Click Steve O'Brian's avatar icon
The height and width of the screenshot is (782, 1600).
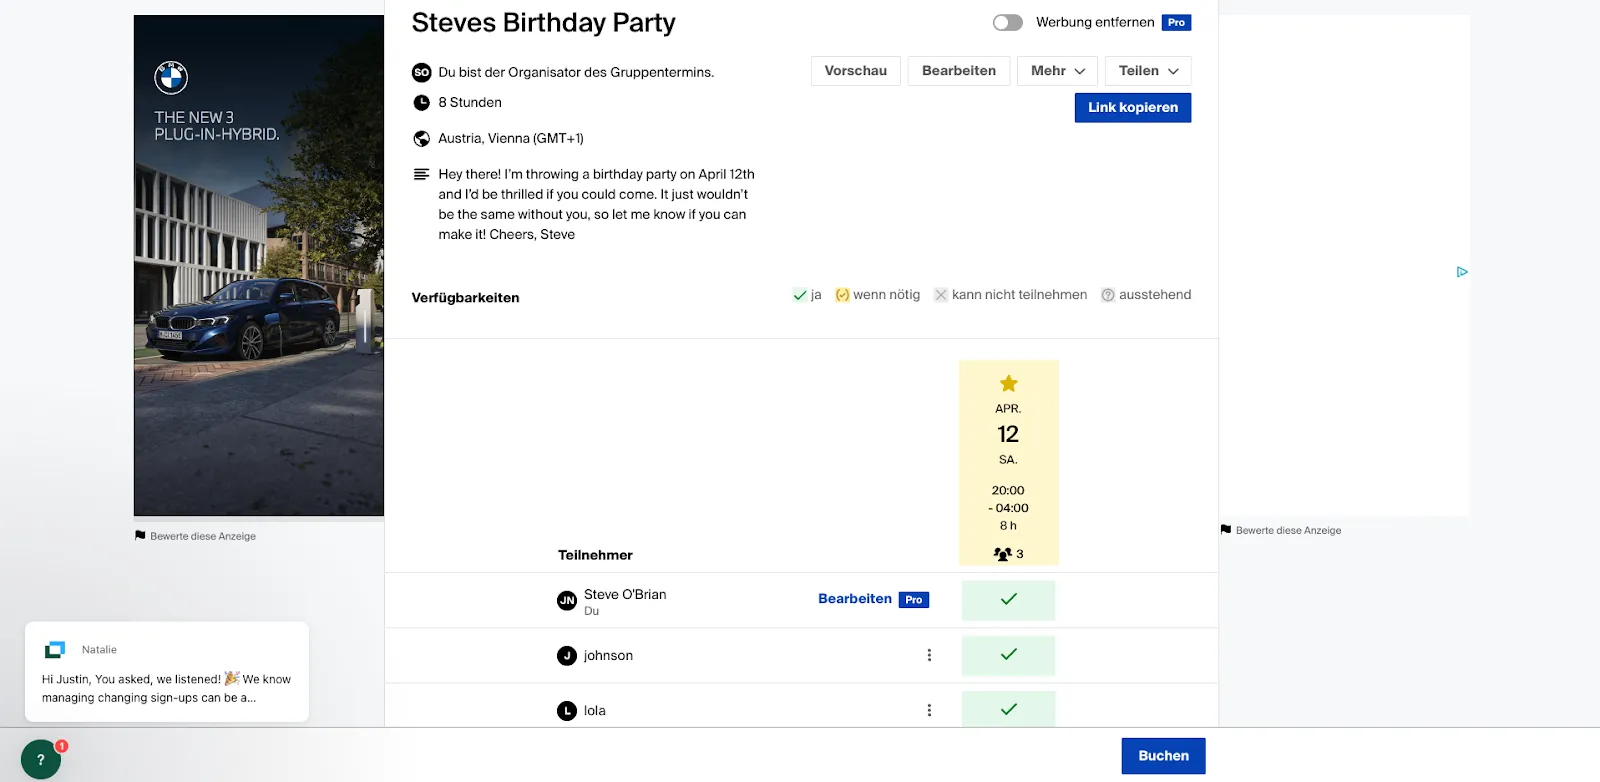pyautogui.click(x=567, y=600)
